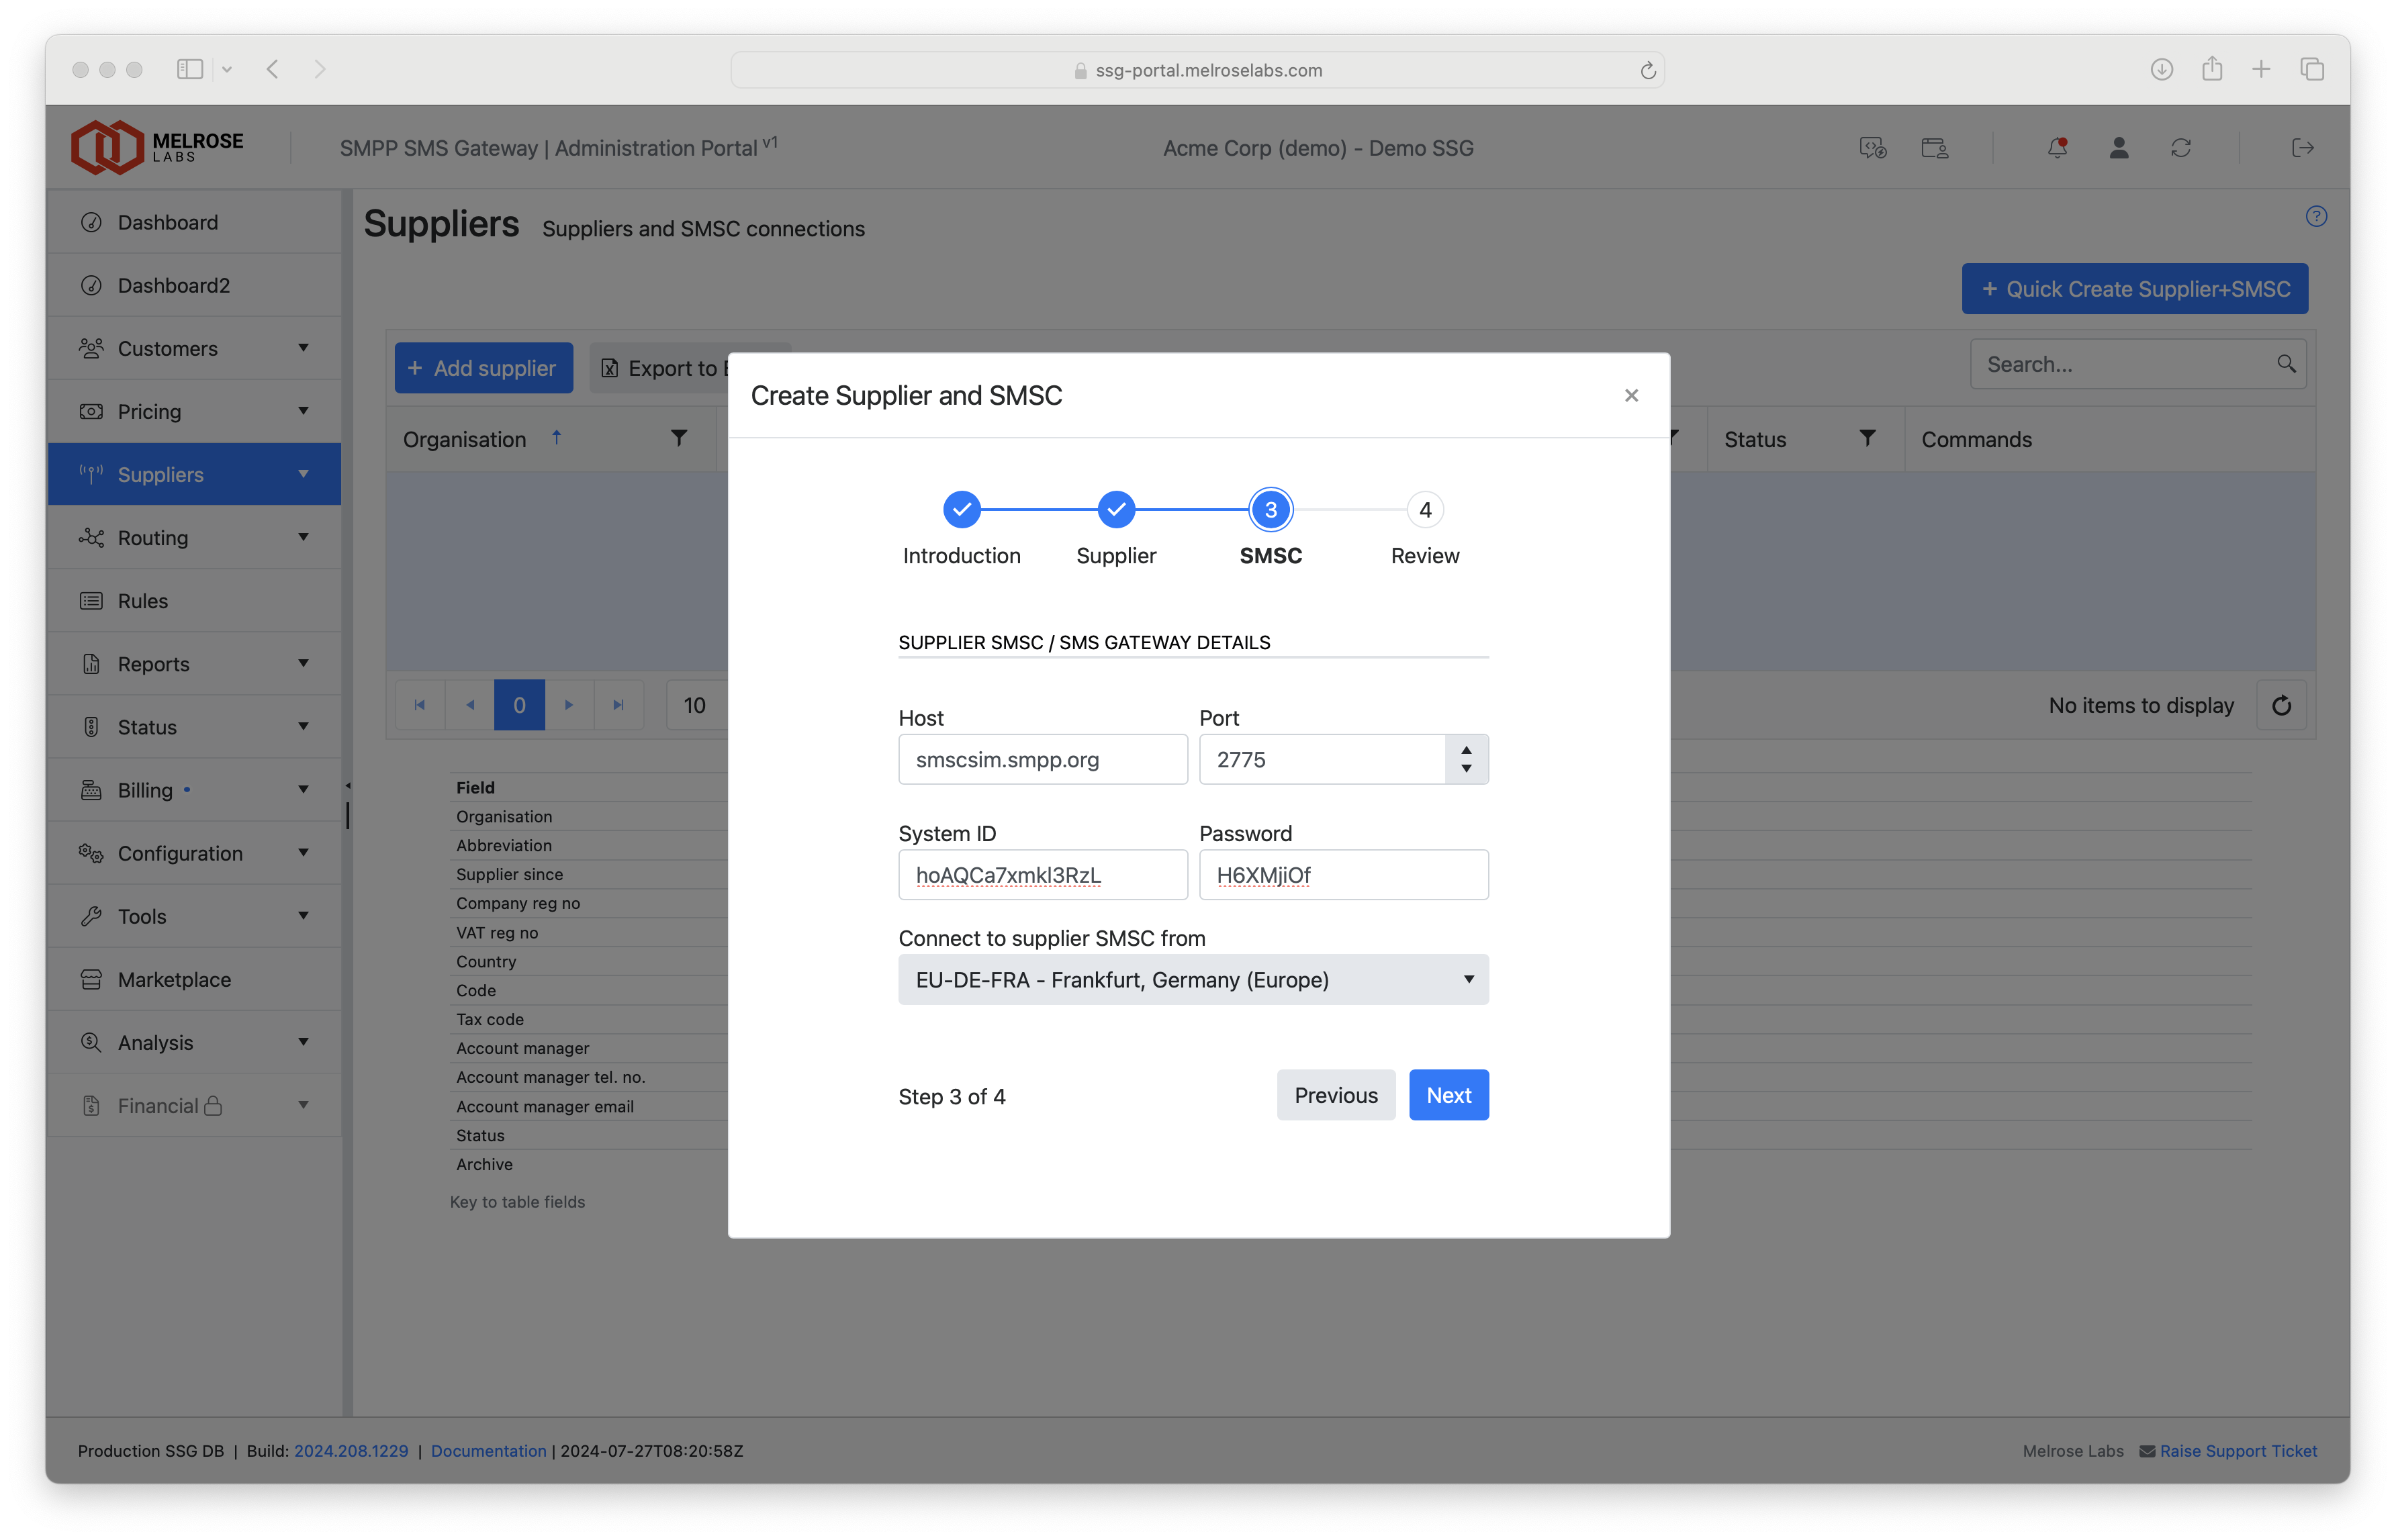The width and height of the screenshot is (2396, 1540).
Task: Click the Host input field
Action: pyautogui.click(x=1042, y=759)
